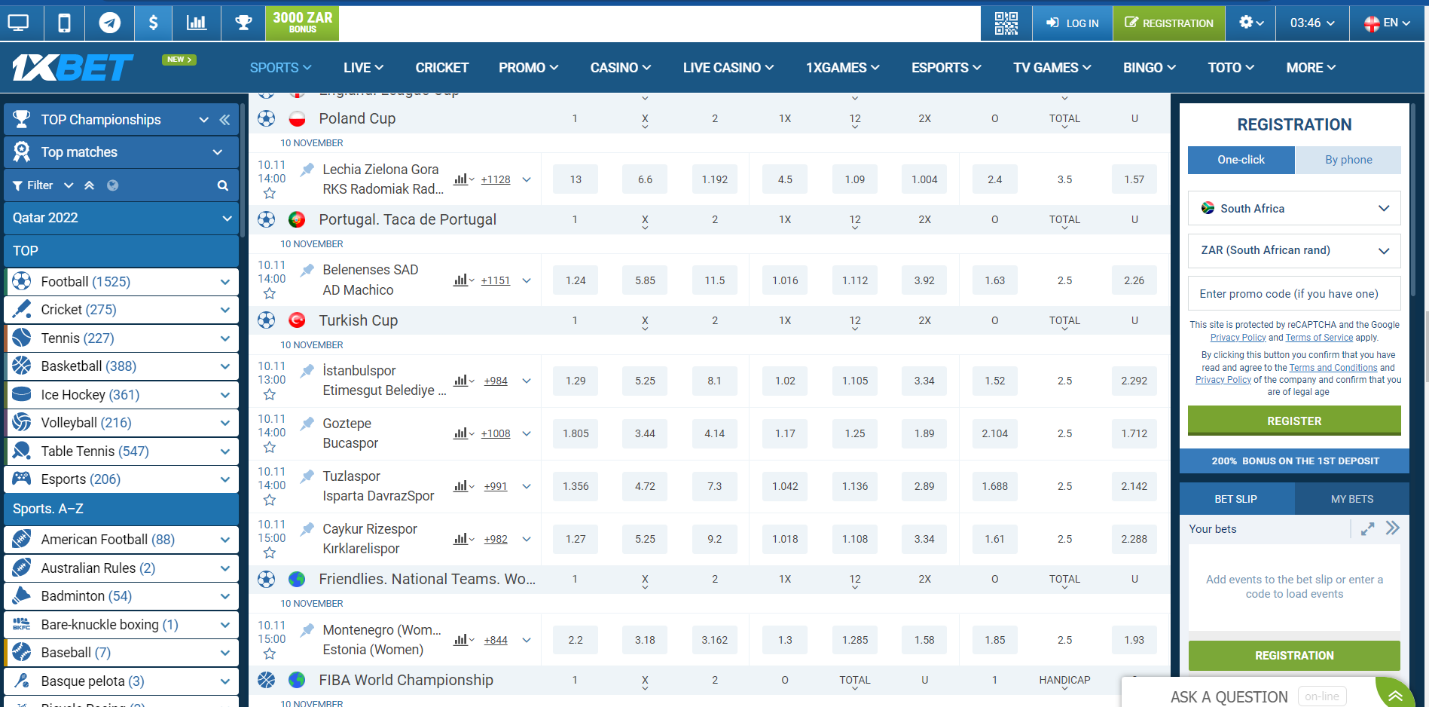Toggle favorite star for Belenenses SAD match

(269, 293)
